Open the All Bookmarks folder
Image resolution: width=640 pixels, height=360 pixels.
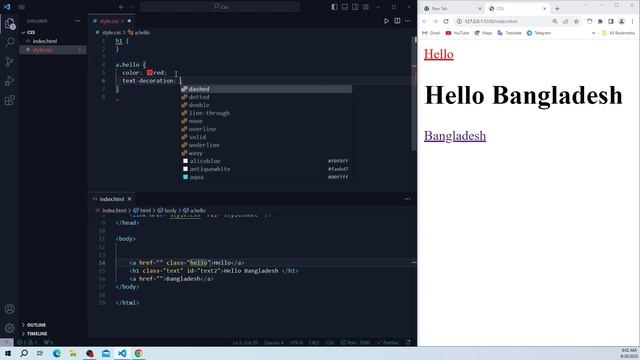pyautogui.click(x=618, y=33)
